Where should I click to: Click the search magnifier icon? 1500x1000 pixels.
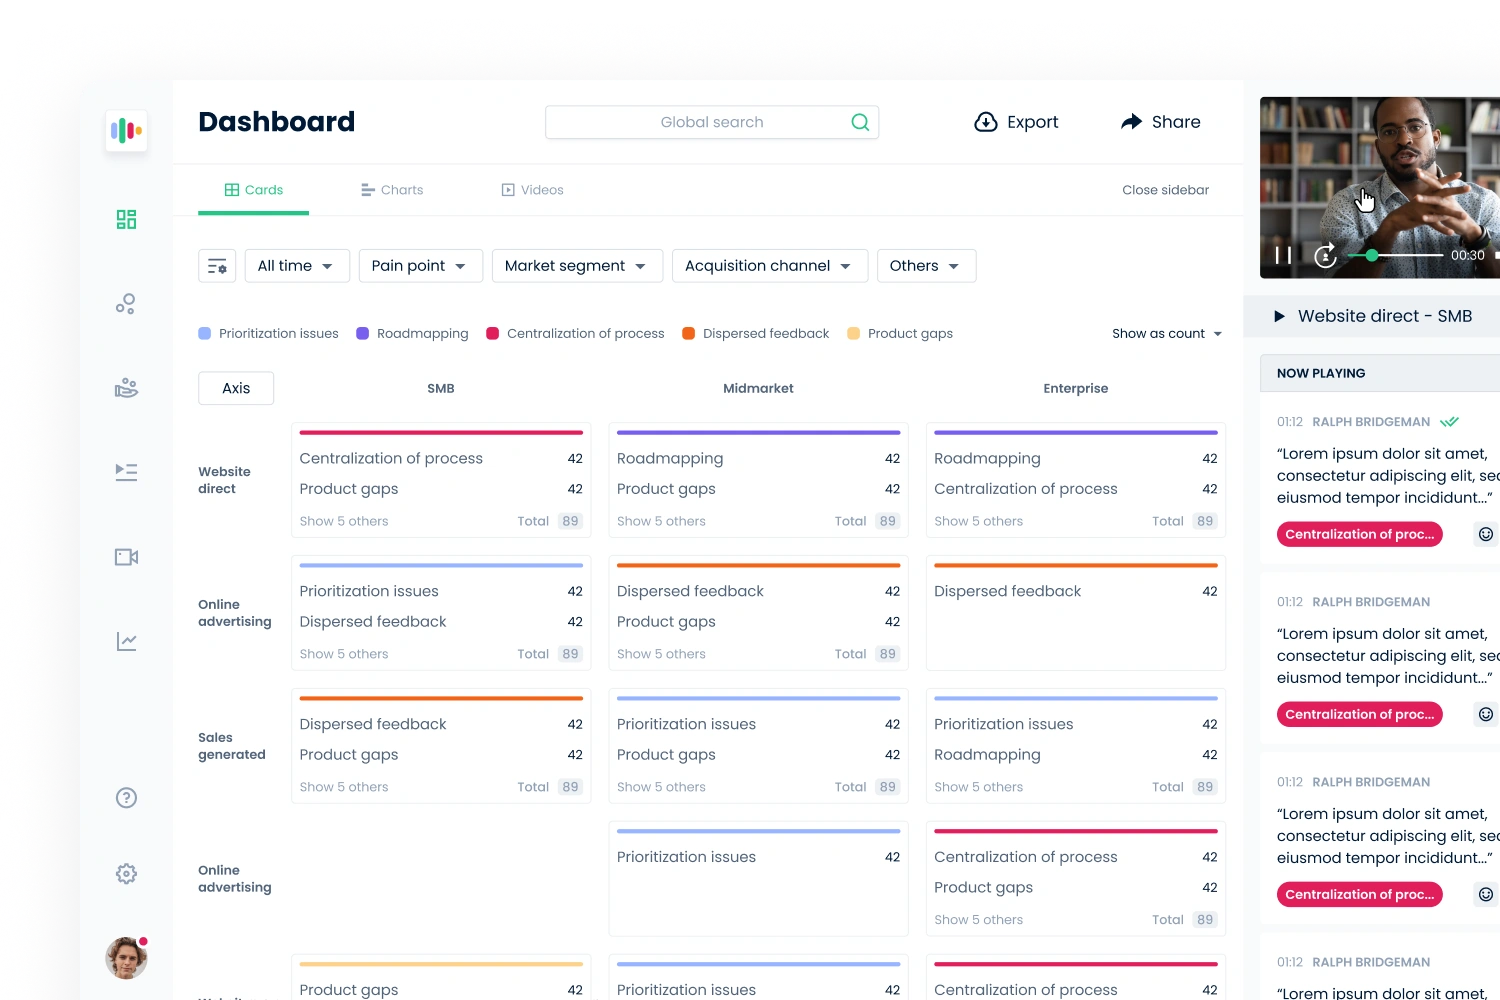pyautogui.click(x=860, y=122)
